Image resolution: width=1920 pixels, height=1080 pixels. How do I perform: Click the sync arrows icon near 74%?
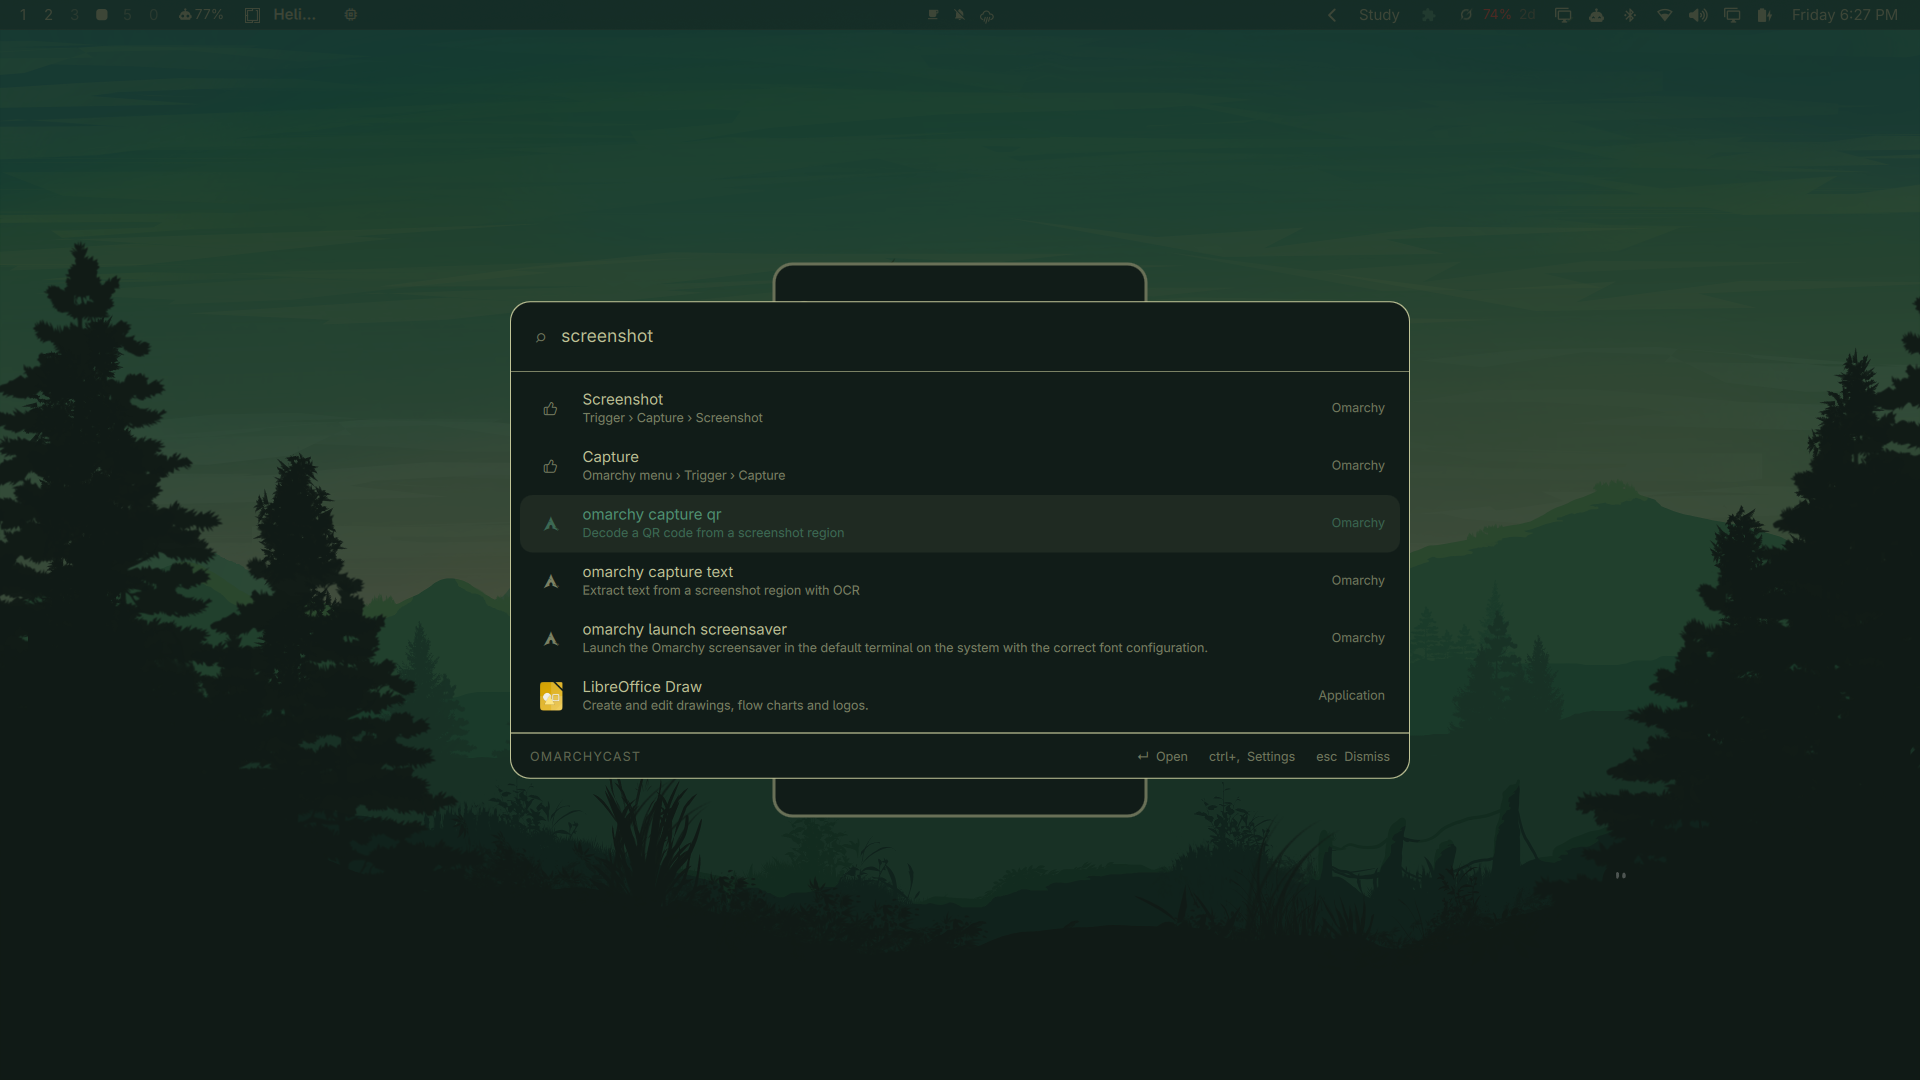[1465, 15]
